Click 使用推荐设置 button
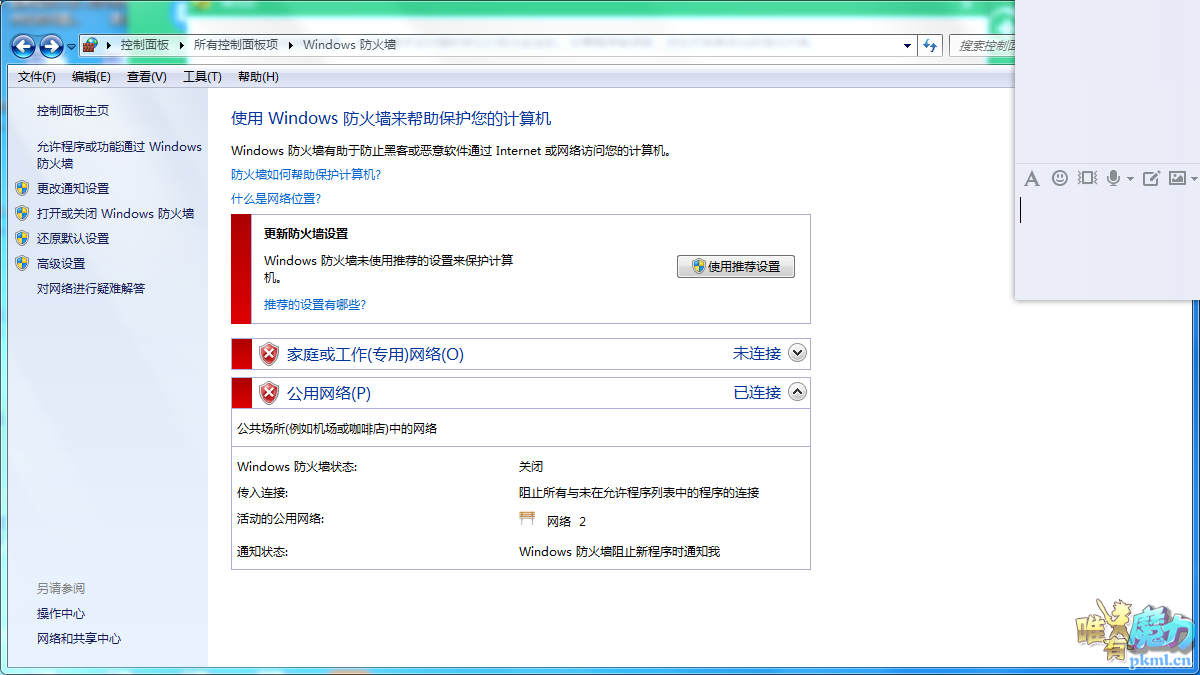Image resolution: width=1200 pixels, height=675 pixels. point(736,267)
